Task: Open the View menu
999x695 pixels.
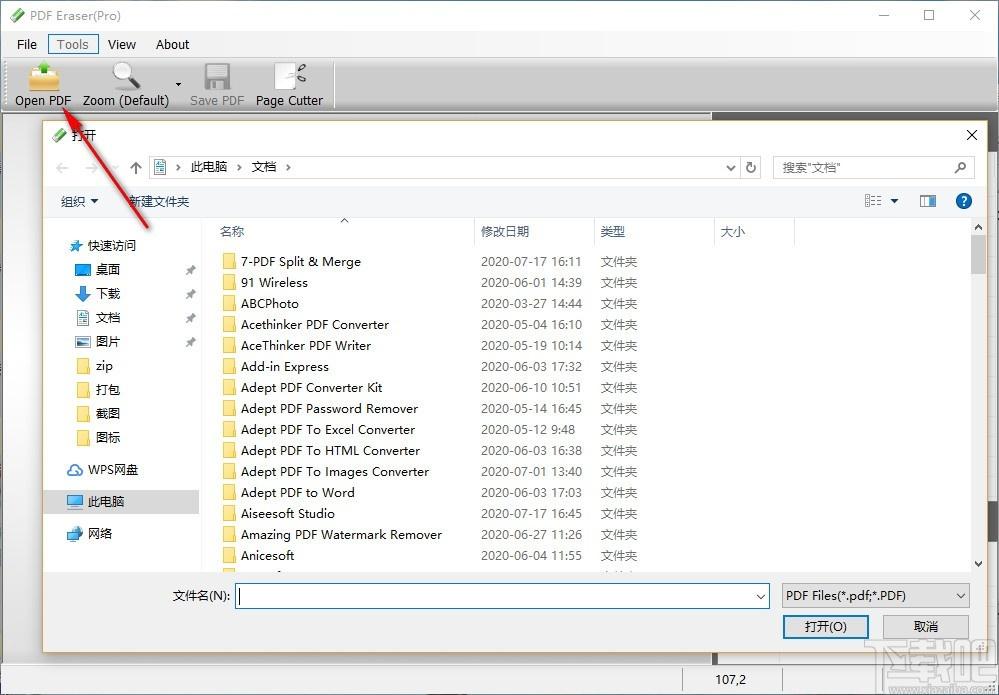Action: tap(122, 45)
